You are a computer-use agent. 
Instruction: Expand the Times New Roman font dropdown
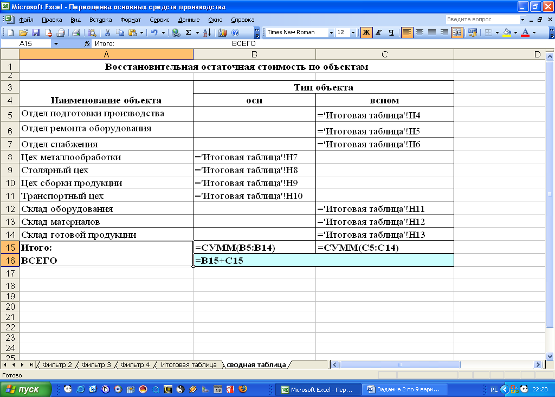tap(331, 33)
